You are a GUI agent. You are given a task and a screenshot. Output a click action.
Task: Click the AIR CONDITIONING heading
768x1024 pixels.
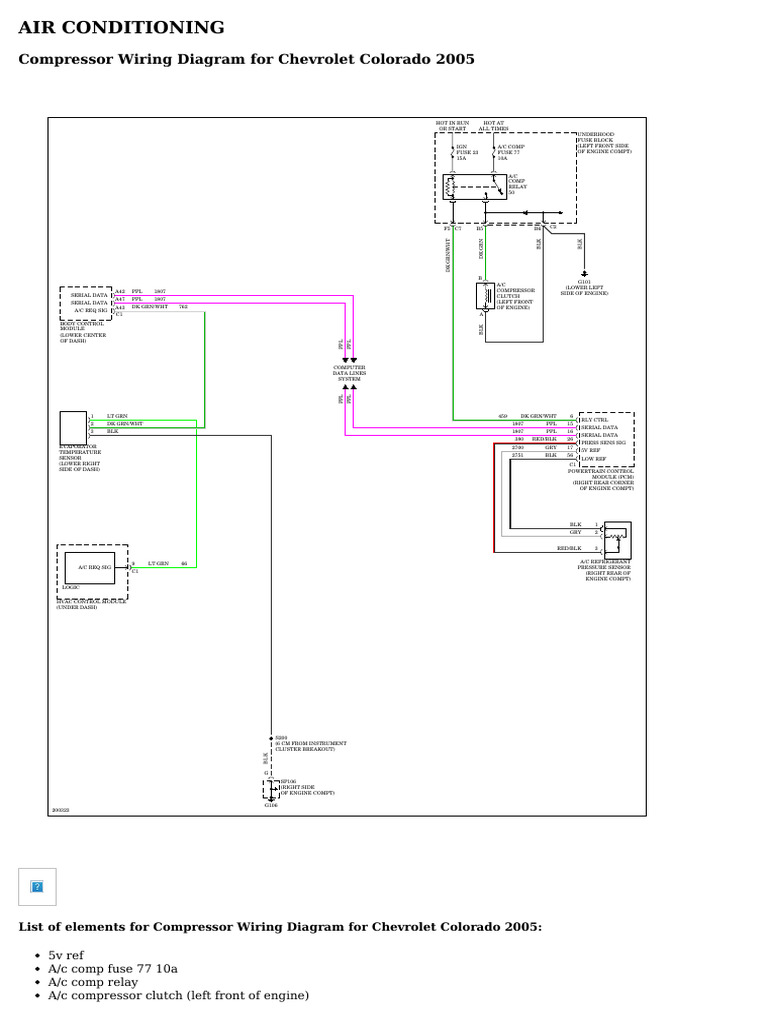coord(121,27)
